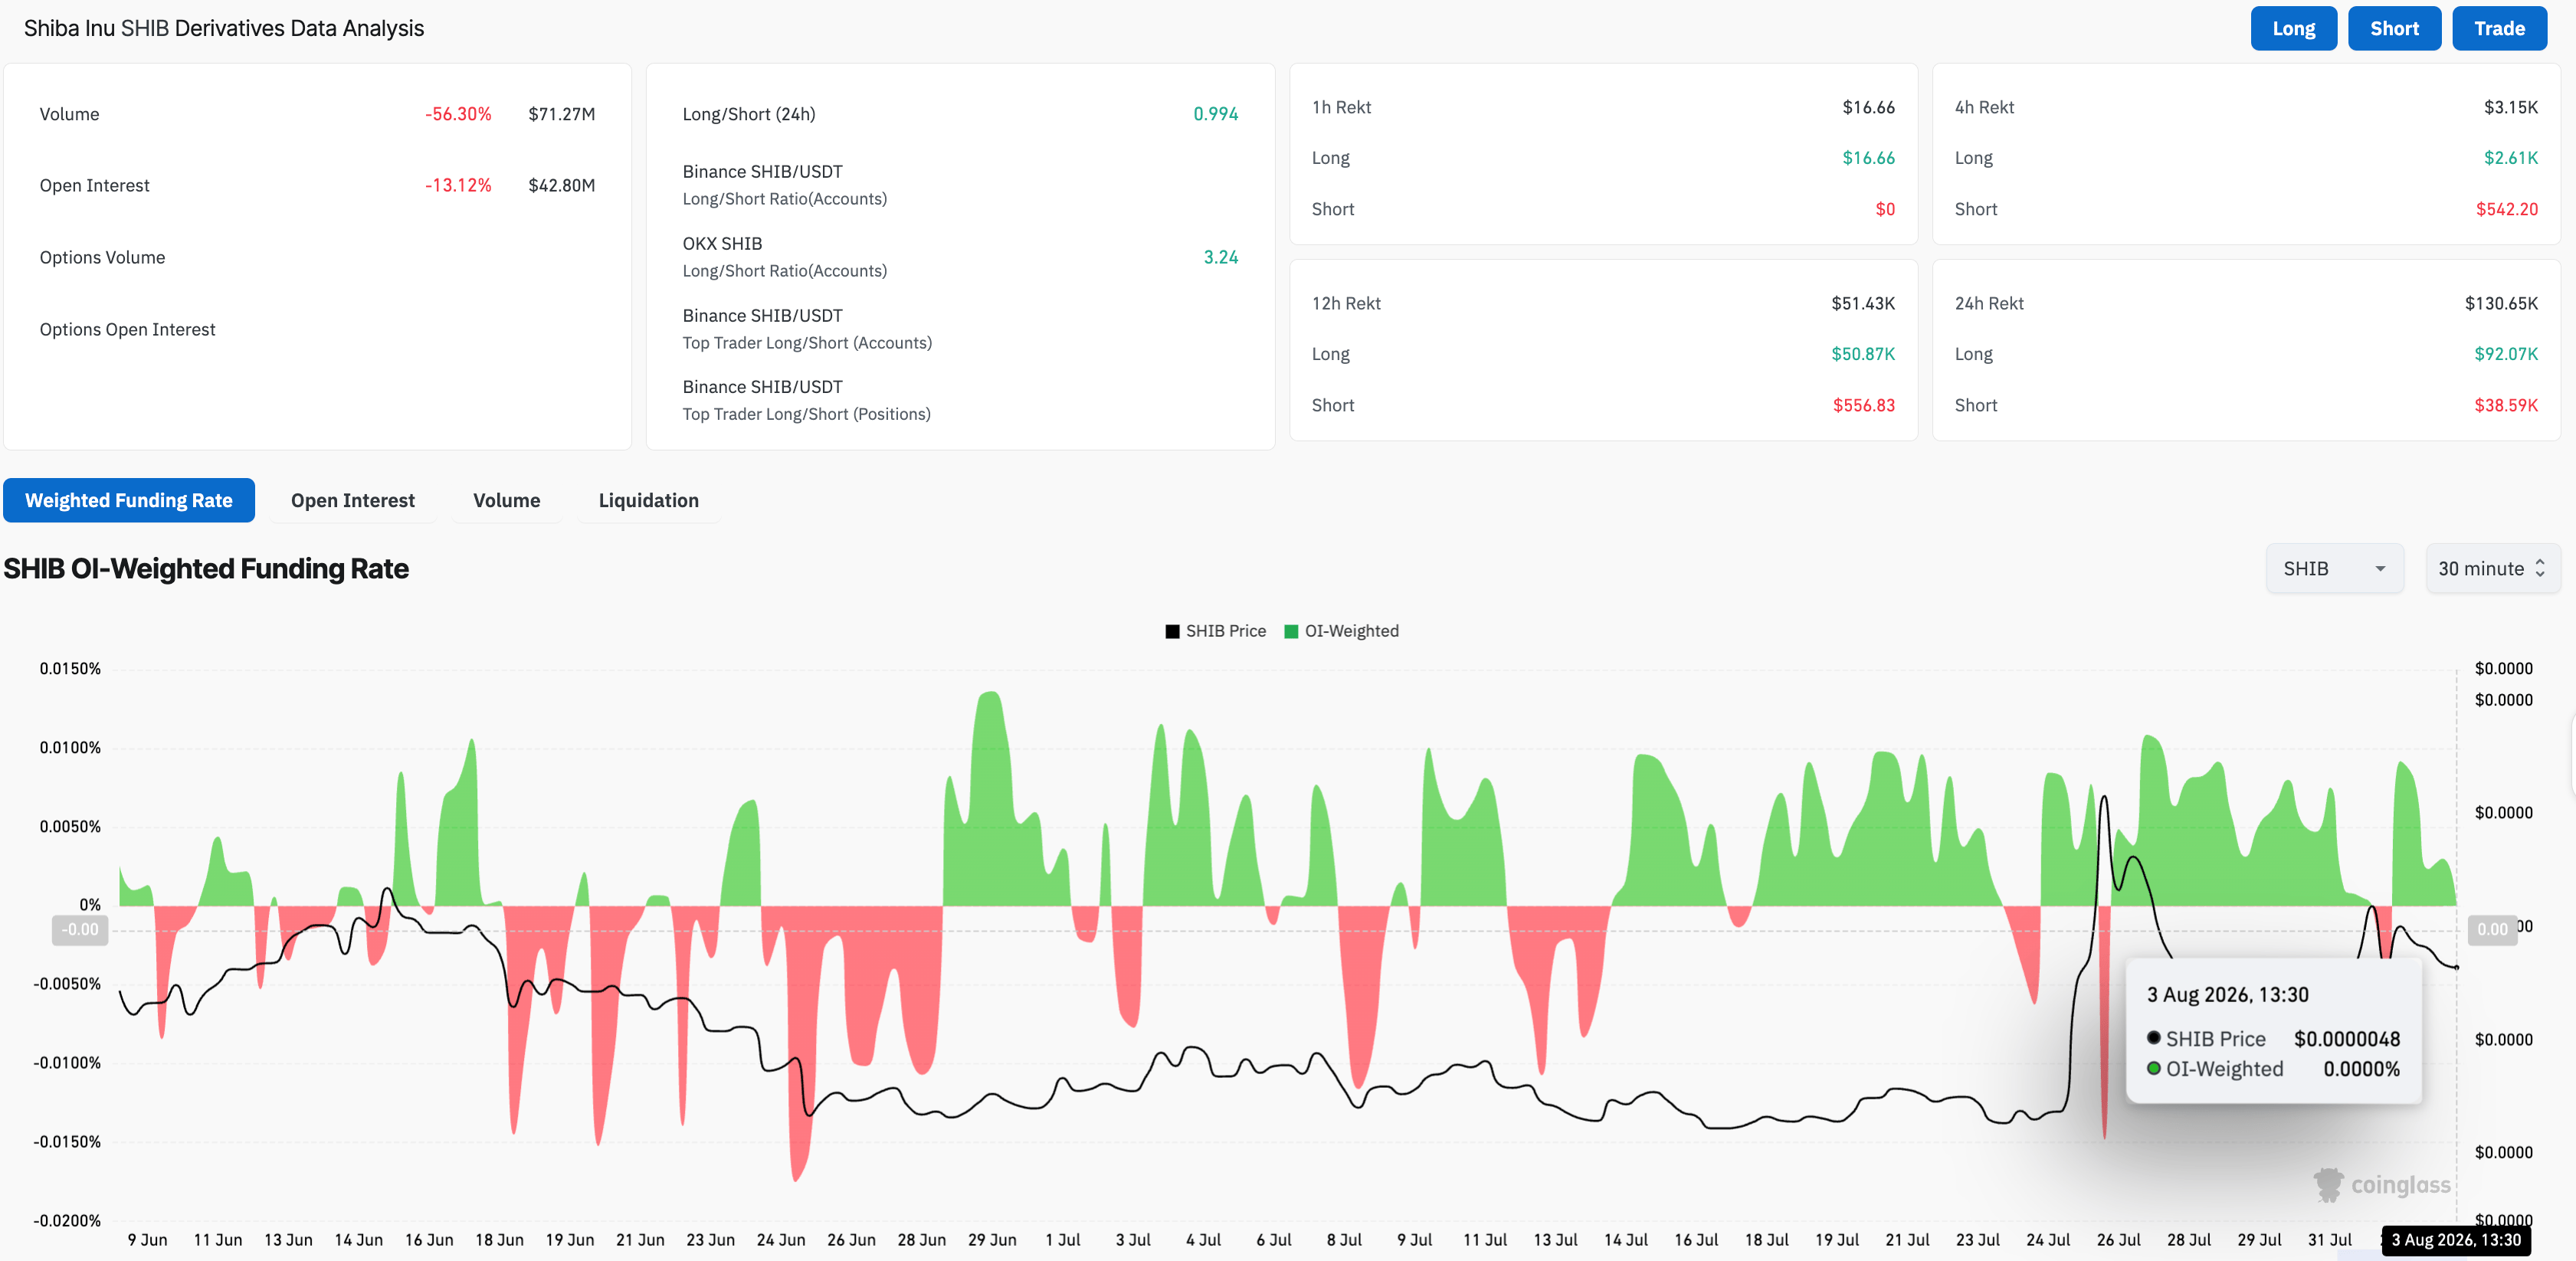Viewport: 2576px width, 1261px height.
Task: Click the 12h Rekt total $51.43K
Action: coord(1863,303)
